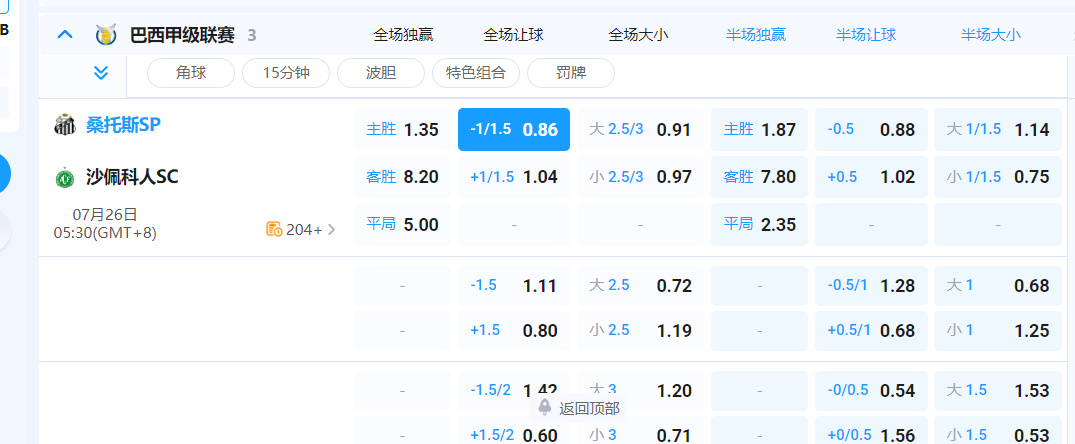Pick -0/0.5 half handicap odds 0.54

coord(871,391)
